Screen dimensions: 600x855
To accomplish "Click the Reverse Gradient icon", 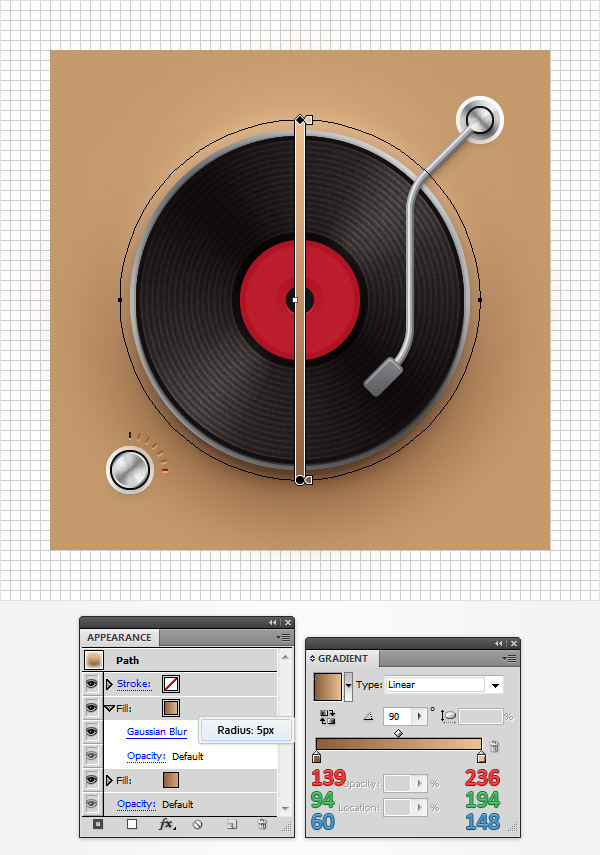I will pos(327,716).
